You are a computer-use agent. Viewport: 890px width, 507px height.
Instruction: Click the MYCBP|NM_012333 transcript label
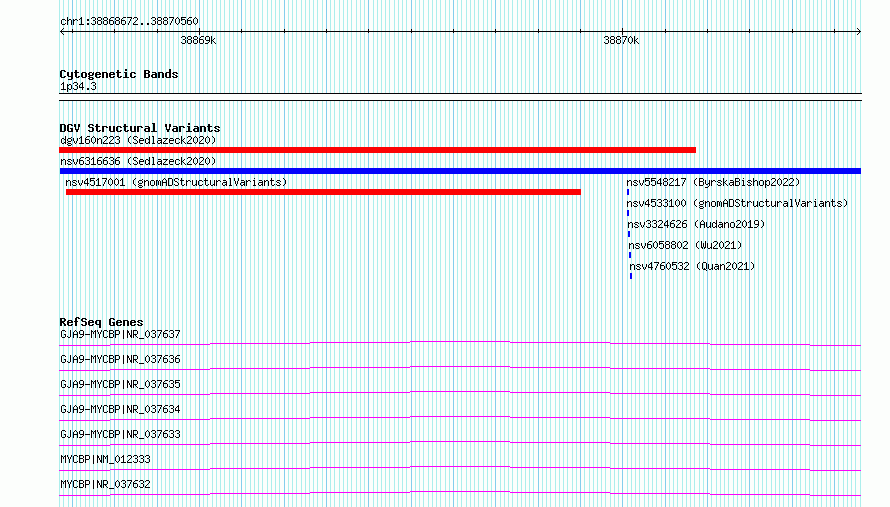pyautogui.click(x=105, y=459)
